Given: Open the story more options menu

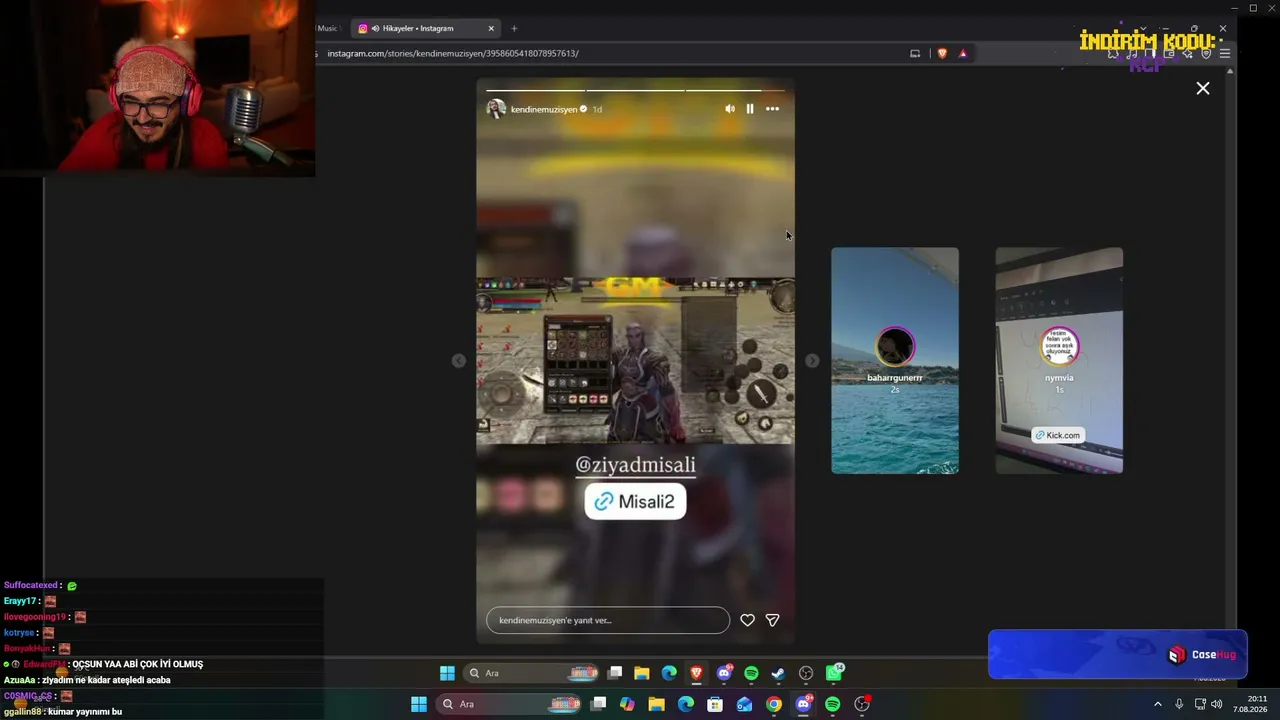Looking at the screenshot, I should [772, 109].
